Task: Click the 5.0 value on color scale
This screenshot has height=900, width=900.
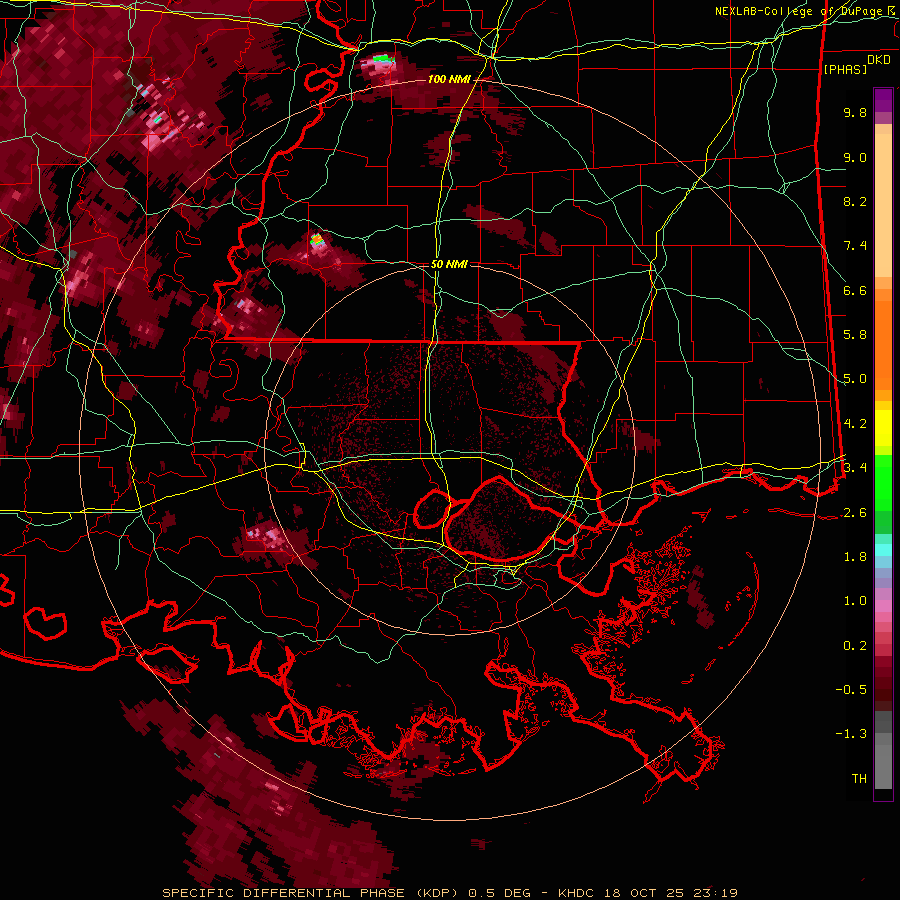Action: coord(855,379)
